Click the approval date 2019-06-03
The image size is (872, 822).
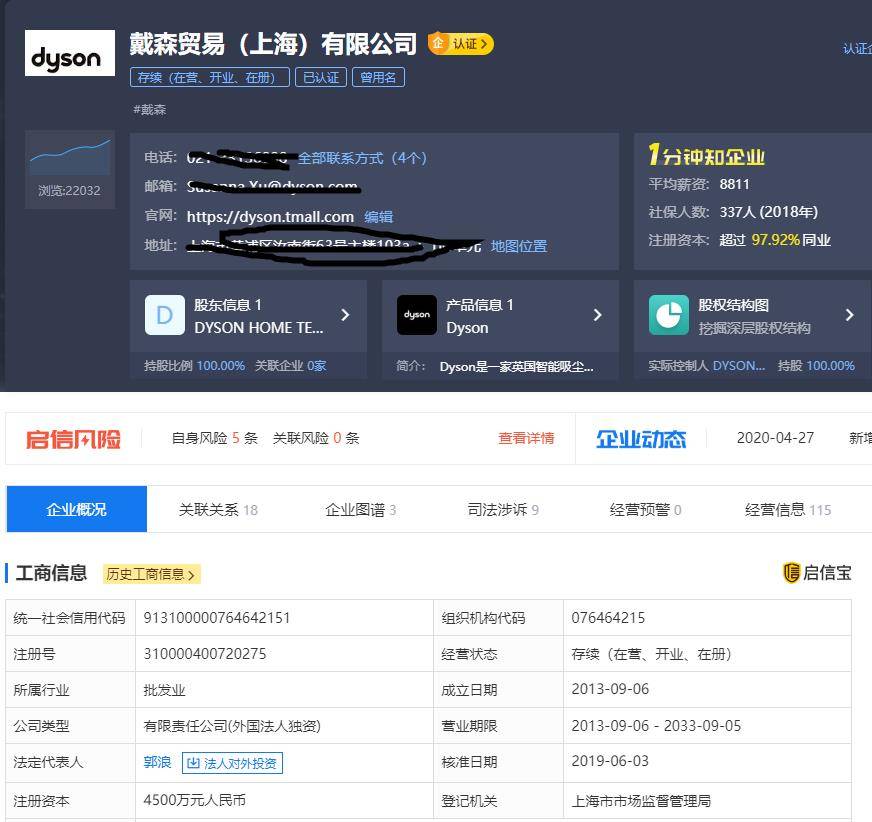click(x=610, y=761)
